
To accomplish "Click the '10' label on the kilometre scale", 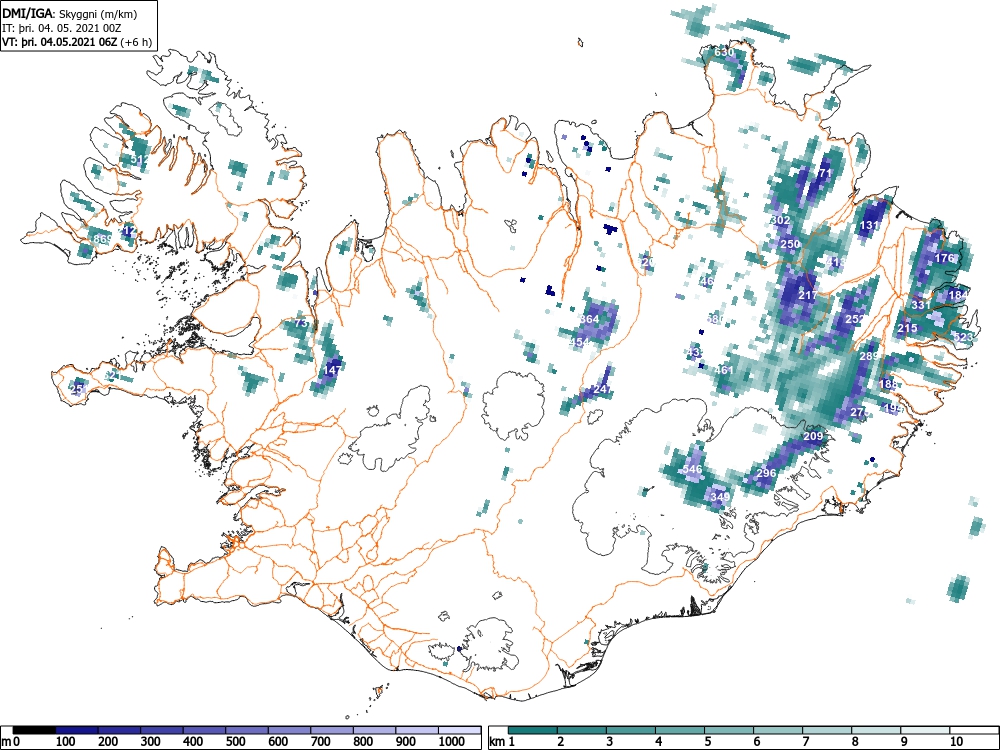I will (x=955, y=742).
